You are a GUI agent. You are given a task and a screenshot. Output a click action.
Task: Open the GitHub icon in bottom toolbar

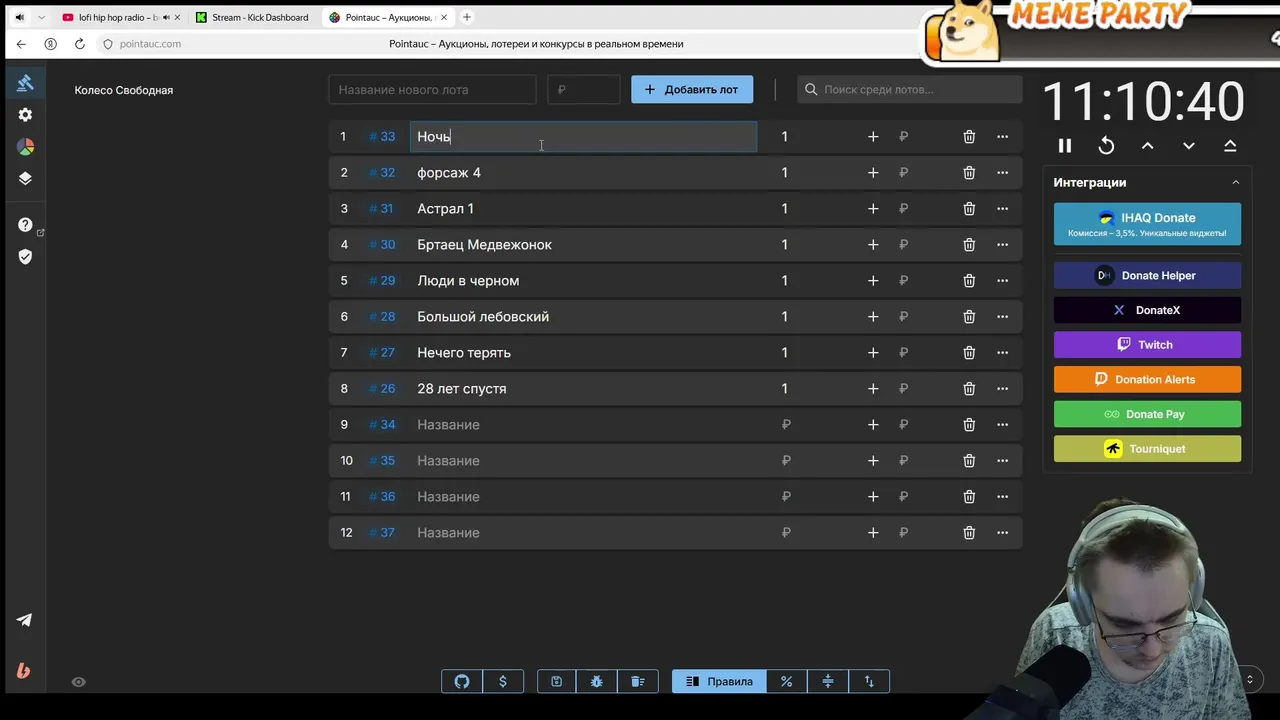pos(462,681)
